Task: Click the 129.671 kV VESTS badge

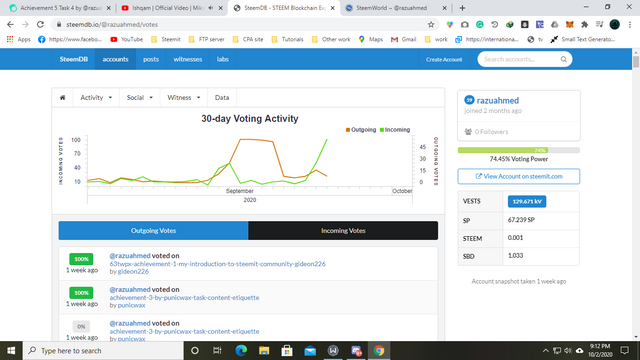Action: [527, 201]
